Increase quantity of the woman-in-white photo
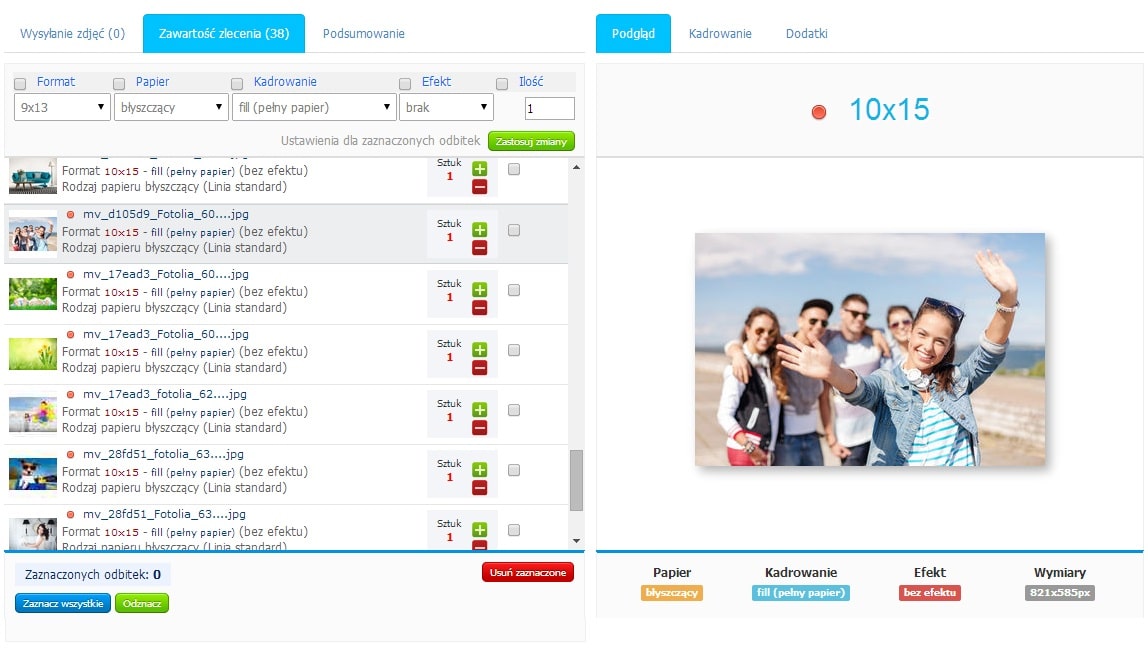 [480, 530]
